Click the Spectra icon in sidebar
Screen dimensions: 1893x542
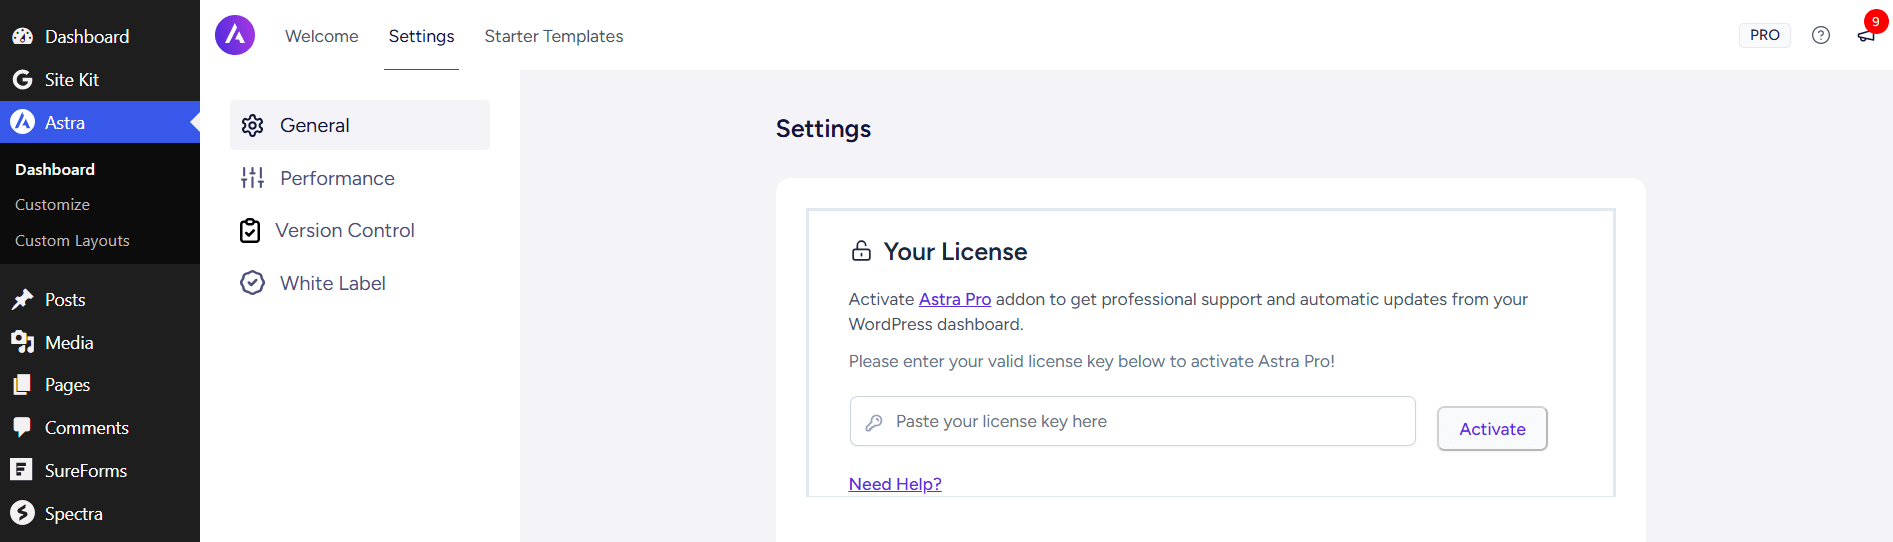(22, 514)
